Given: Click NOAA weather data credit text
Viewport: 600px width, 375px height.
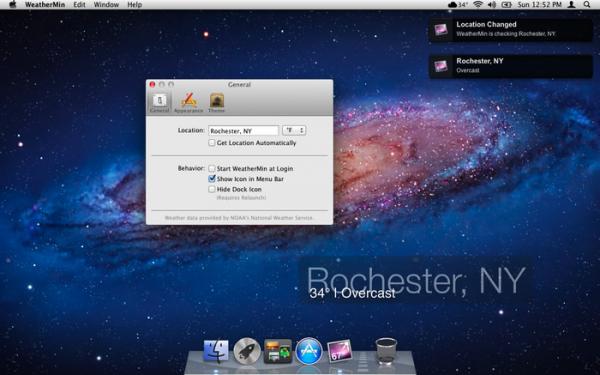Looking at the screenshot, I should 239,218.
